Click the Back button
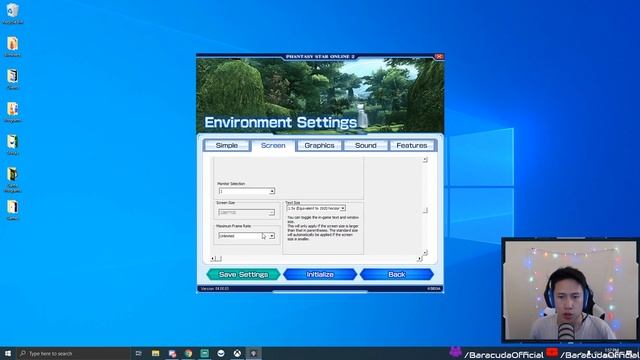The image size is (640, 360). 397,274
